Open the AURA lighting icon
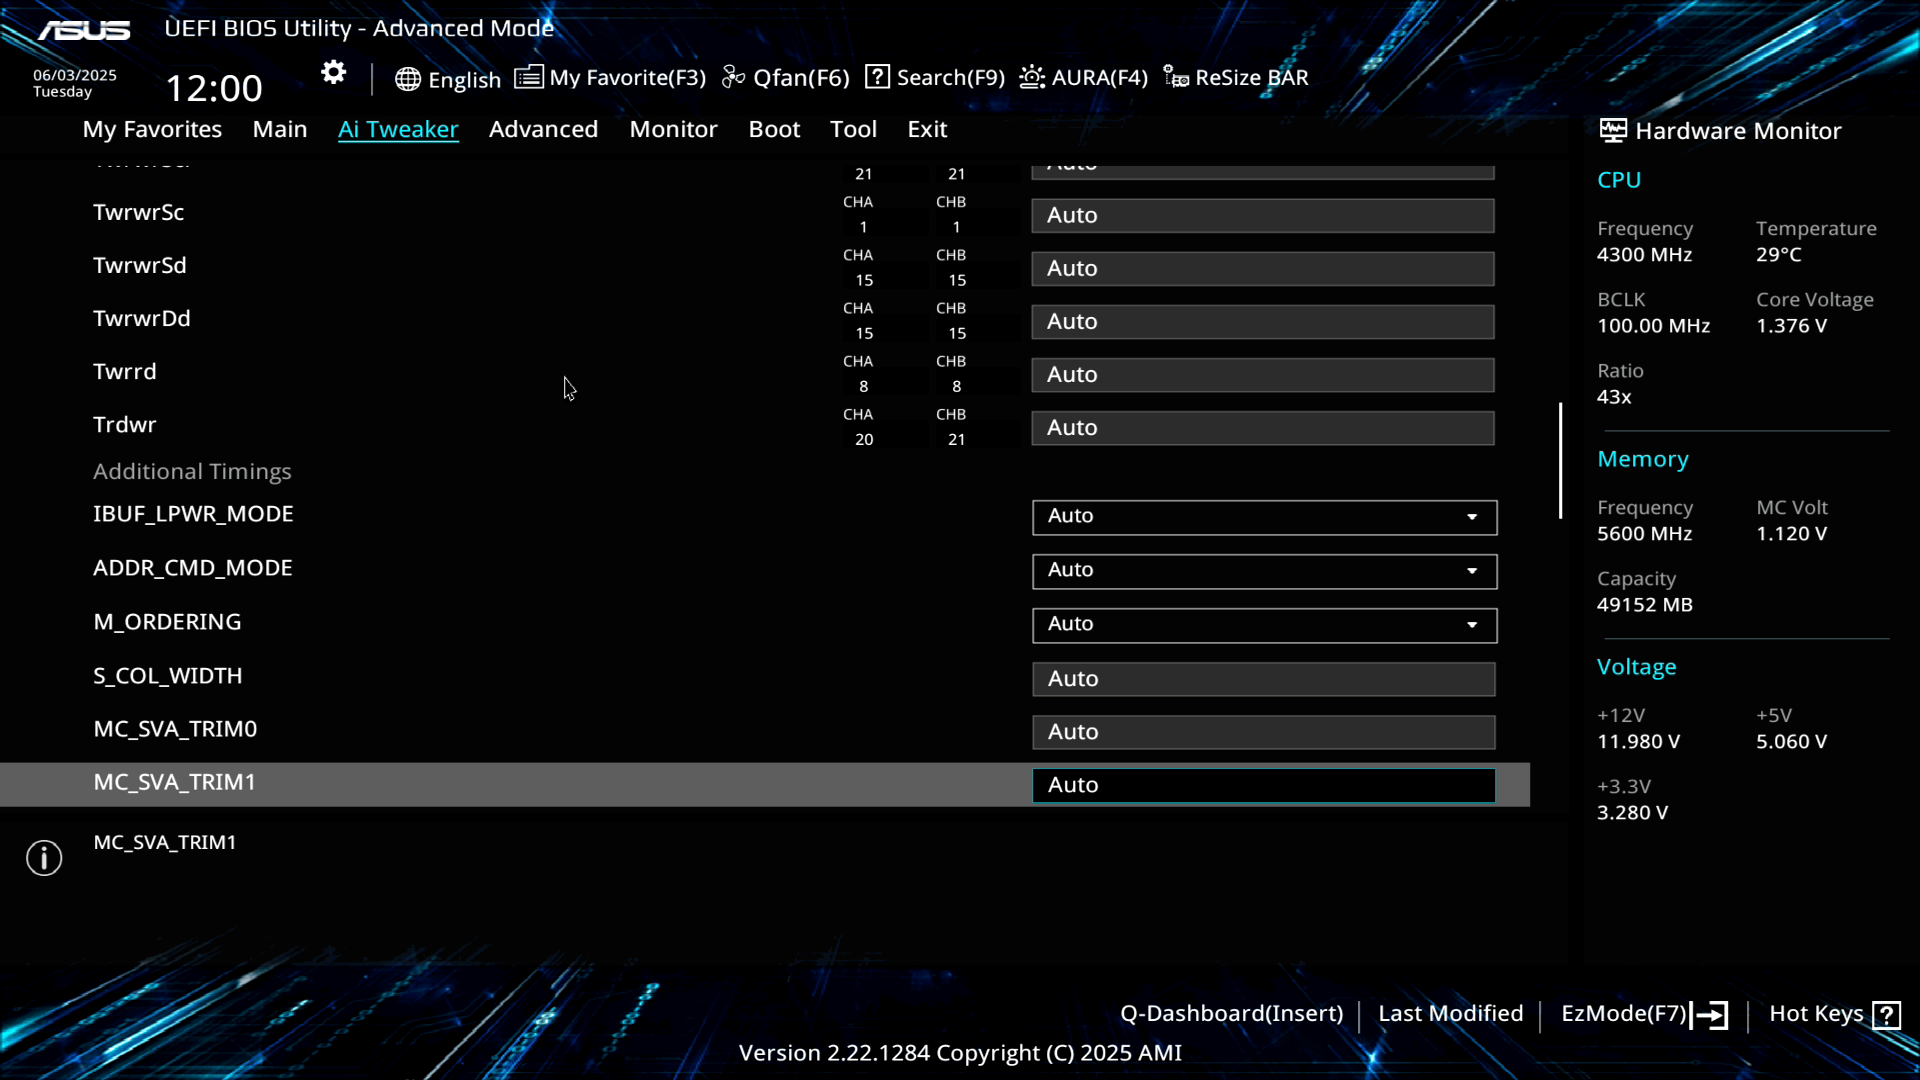The height and width of the screenshot is (1080, 1920). pos(1032,77)
